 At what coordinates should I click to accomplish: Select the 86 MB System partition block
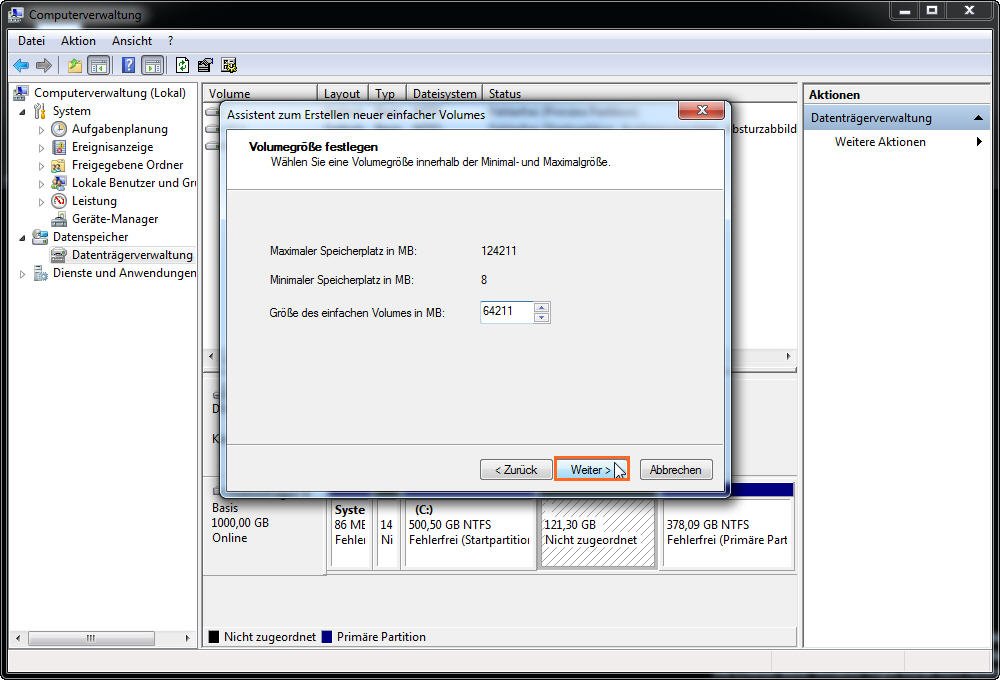point(350,533)
